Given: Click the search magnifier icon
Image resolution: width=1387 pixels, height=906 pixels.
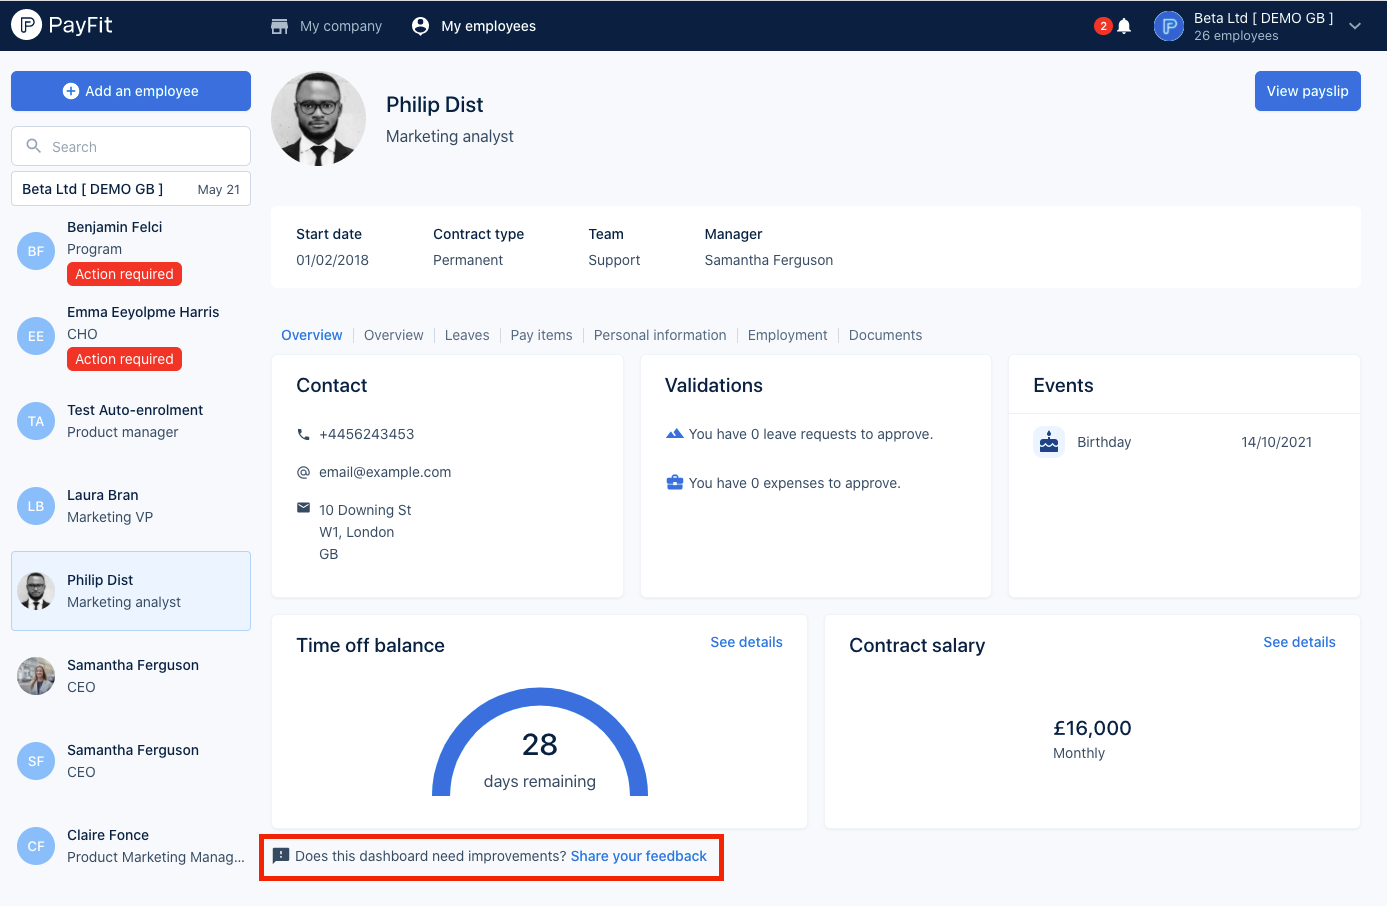Looking at the screenshot, I should [x=34, y=146].
